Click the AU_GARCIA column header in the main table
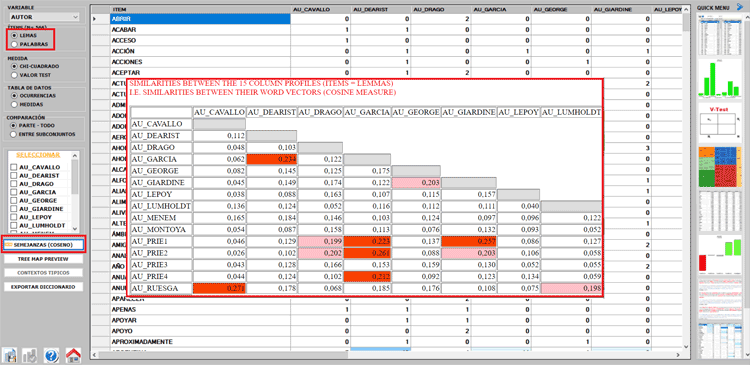Image resolution: width=750 pixels, height=365 pixels. point(501,9)
